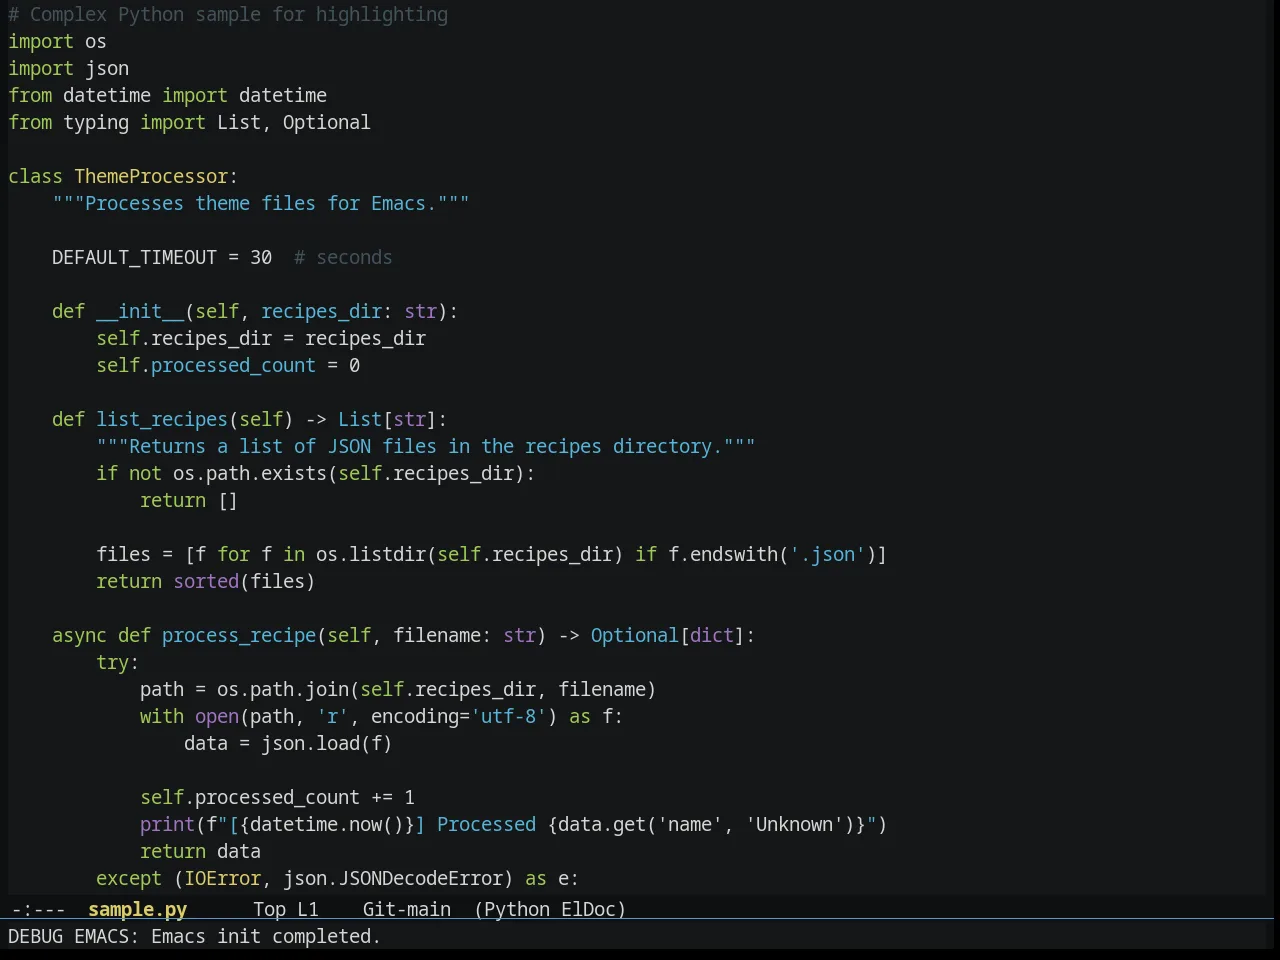Click the 'print' builtin call
The image size is (1280, 960).
click(167, 824)
